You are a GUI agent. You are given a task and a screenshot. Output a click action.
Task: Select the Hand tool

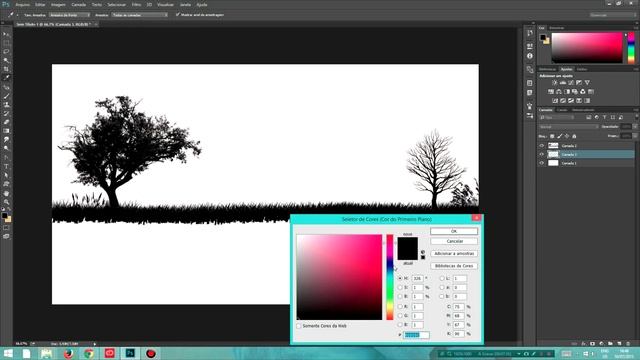pos(6,193)
